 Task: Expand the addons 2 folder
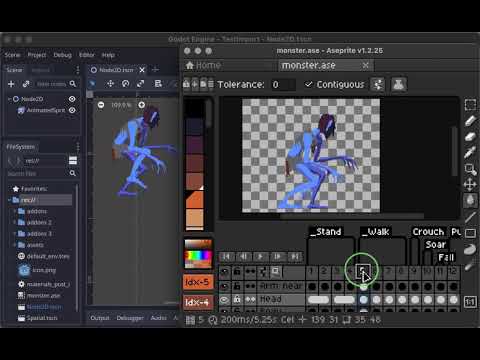tap(15, 222)
